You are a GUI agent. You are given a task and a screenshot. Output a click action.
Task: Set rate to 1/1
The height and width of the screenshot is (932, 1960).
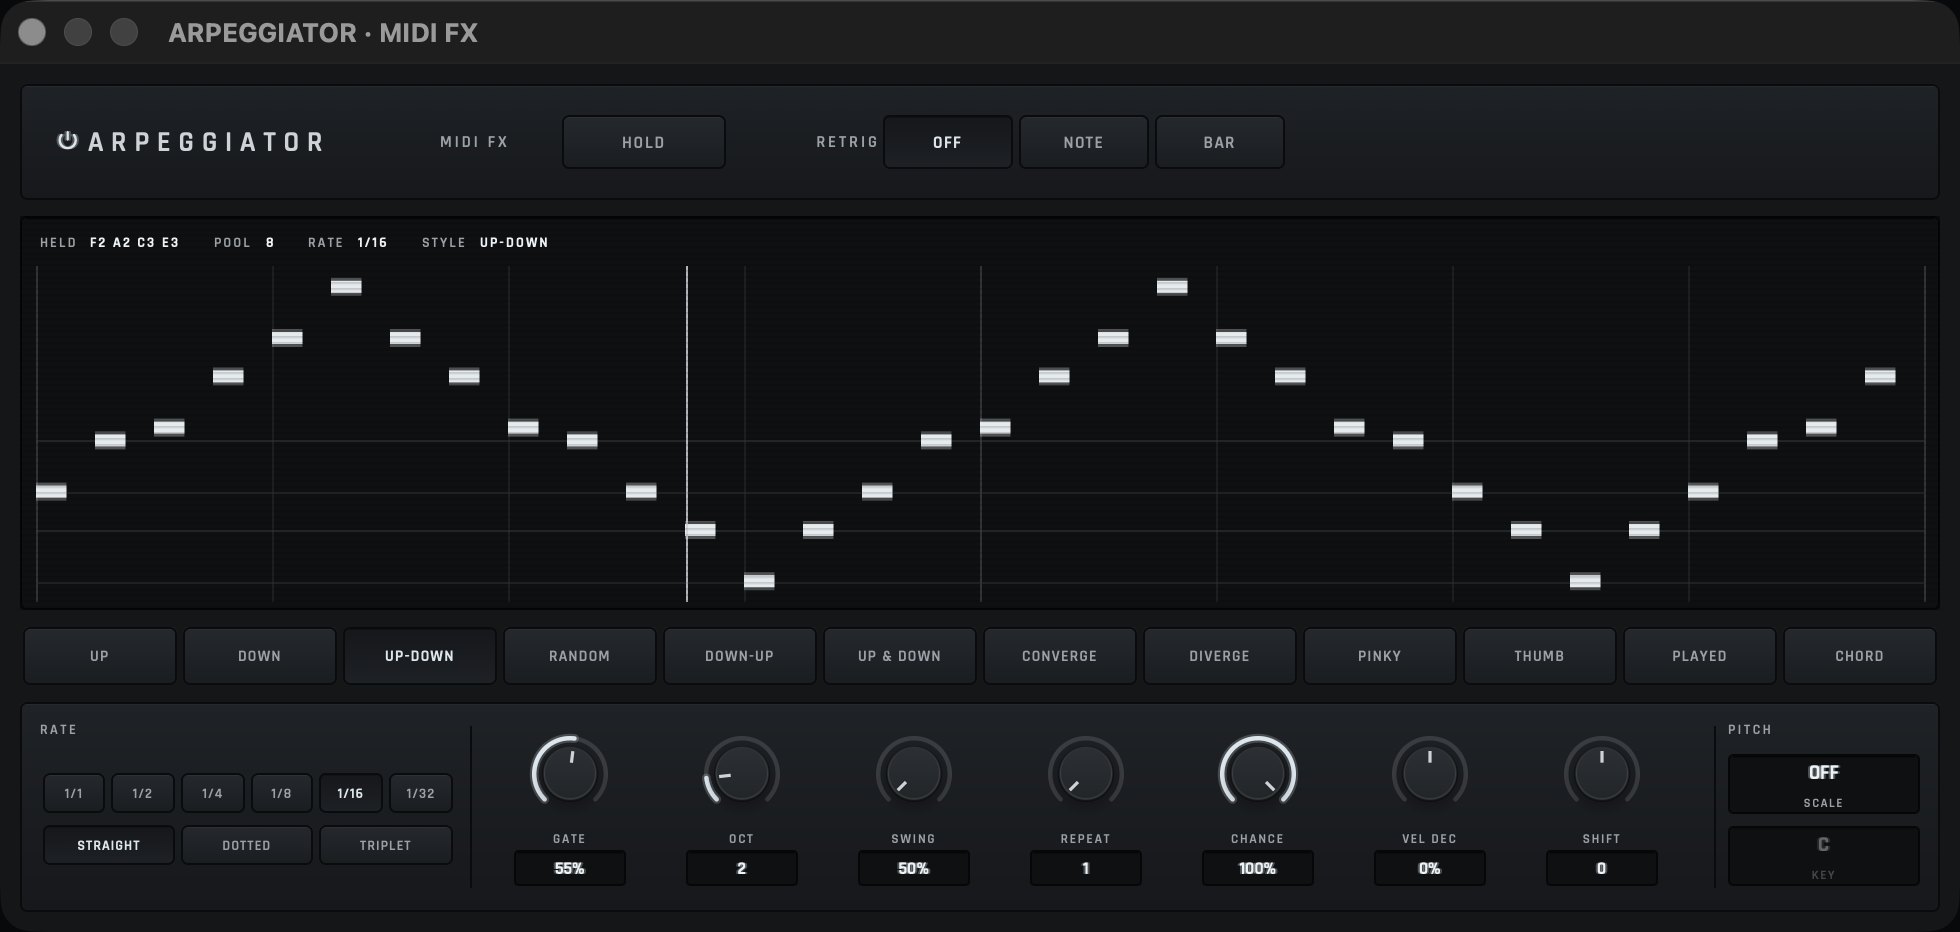(74, 793)
